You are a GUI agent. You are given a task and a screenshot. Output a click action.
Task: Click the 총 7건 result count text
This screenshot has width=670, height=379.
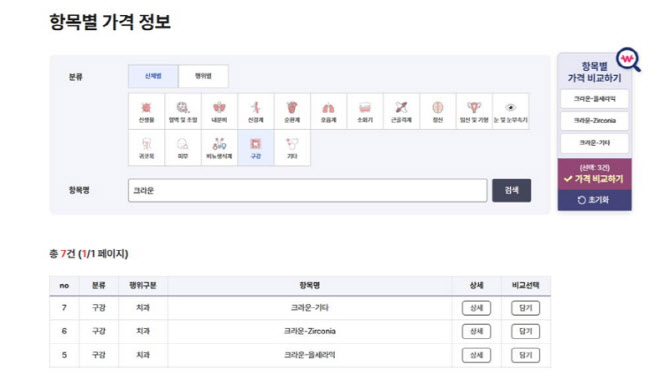tap(62, 254)
